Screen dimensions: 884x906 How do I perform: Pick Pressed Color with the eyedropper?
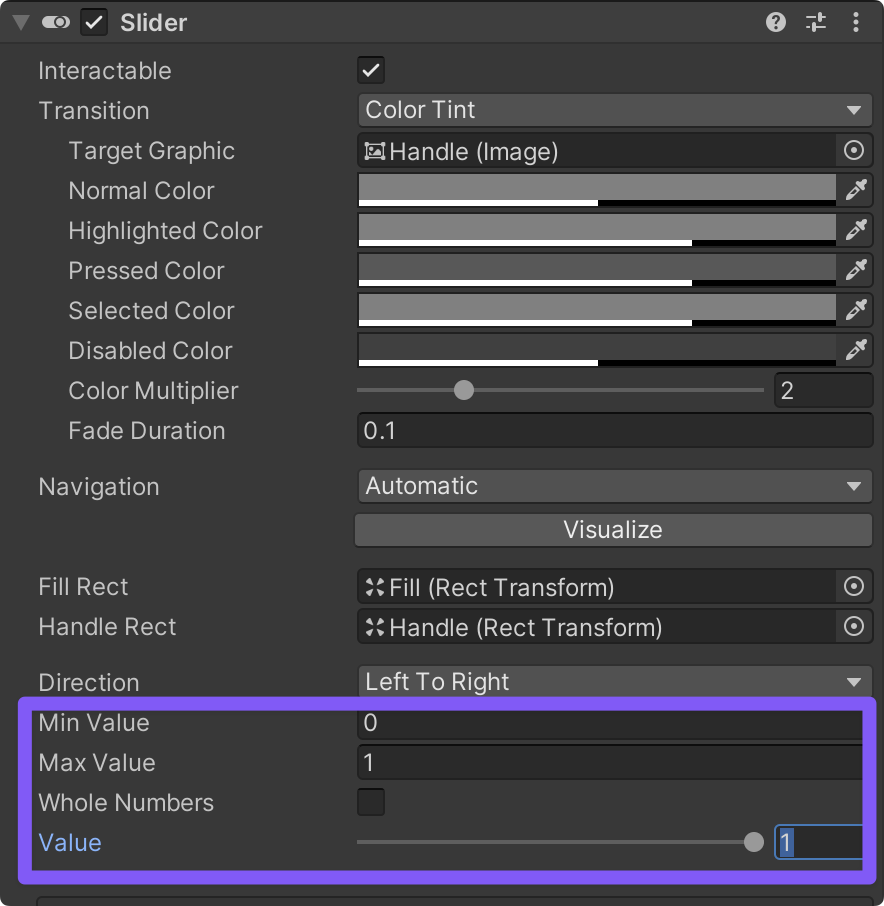(856, 270)
